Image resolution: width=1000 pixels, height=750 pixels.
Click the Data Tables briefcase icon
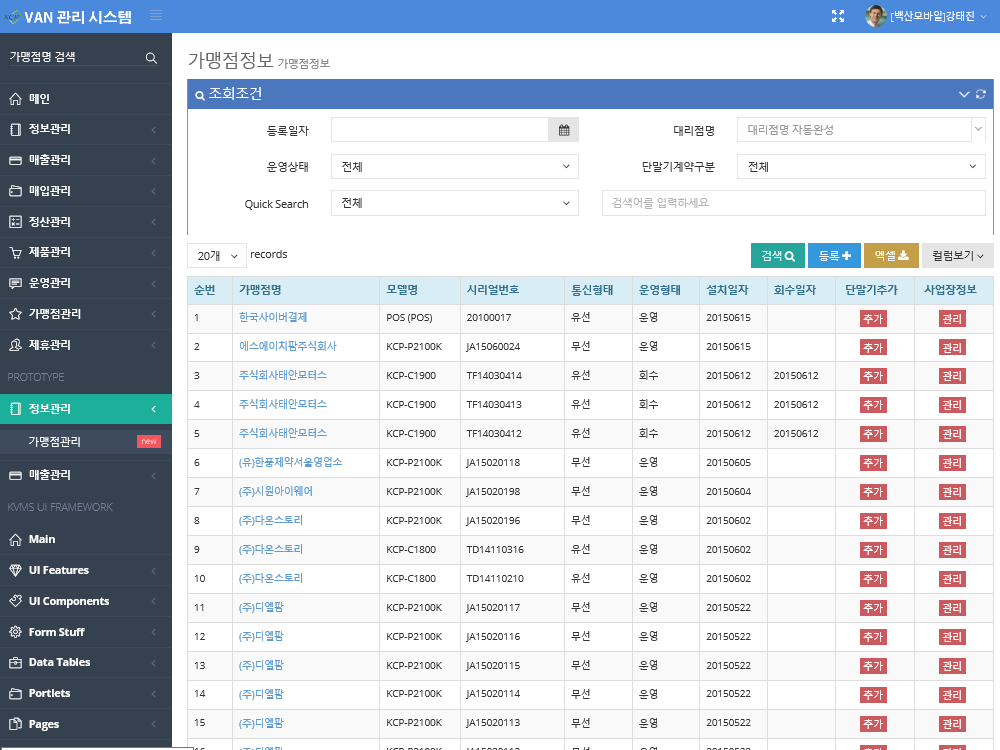tap(15, 663)
